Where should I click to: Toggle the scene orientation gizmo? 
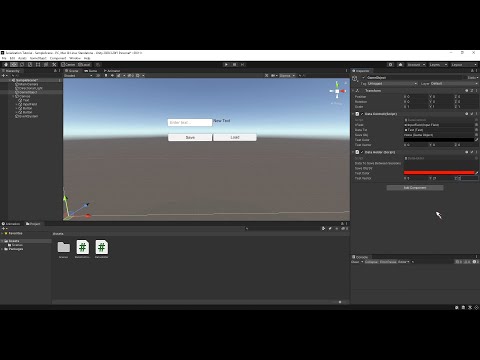coord(337,91)
